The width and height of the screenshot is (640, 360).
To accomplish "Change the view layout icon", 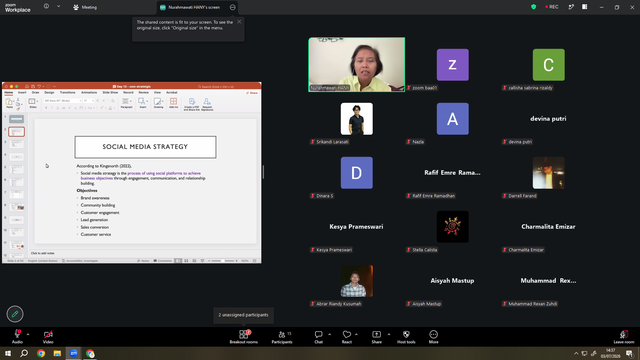I will click(x=584, y=7).
